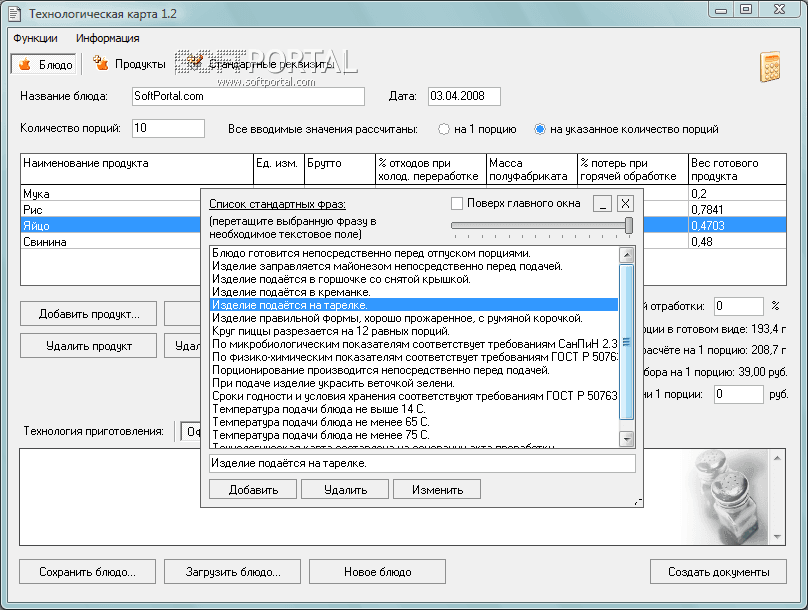Select the Яйцо row in product table
This screenshot has width=808, height=610.
111,226
